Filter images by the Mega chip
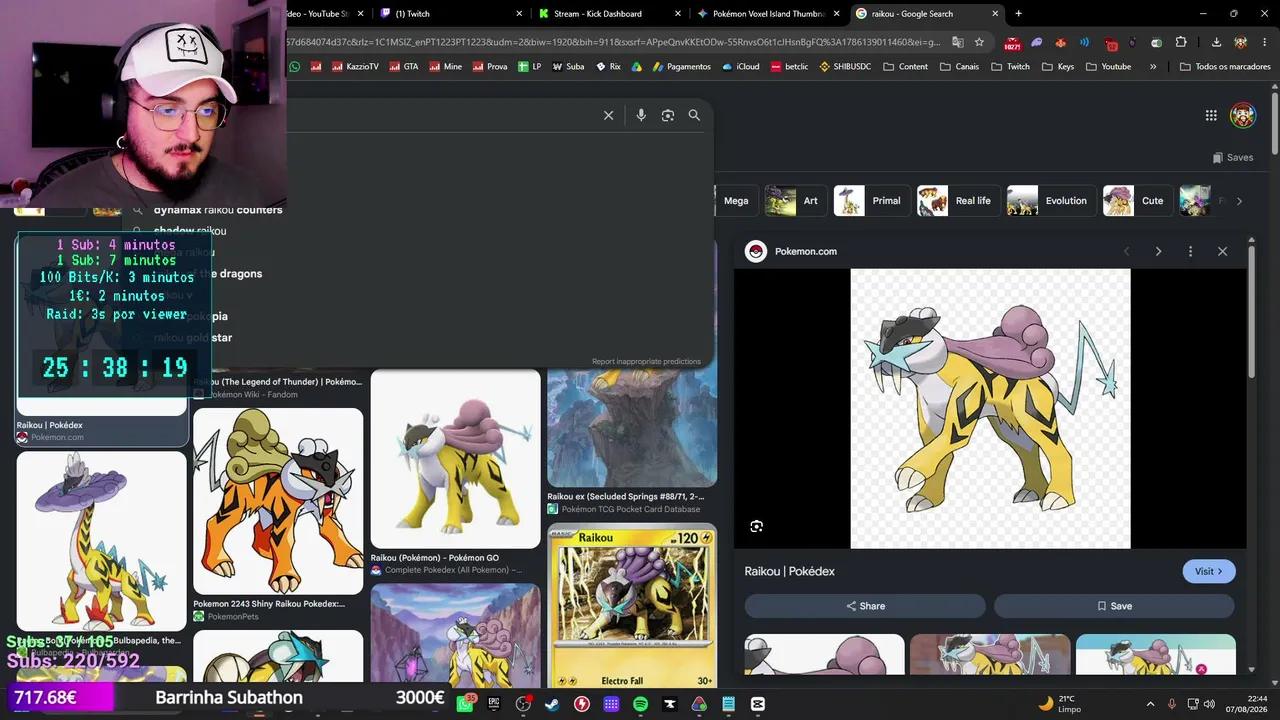 (x=736, y=201)
